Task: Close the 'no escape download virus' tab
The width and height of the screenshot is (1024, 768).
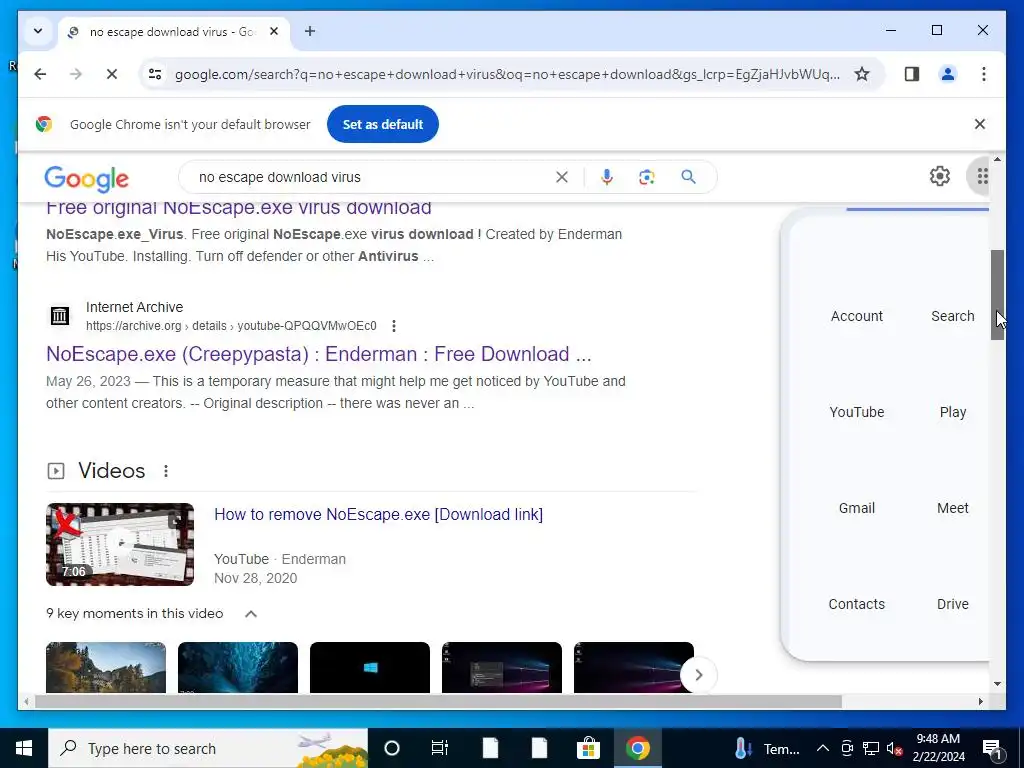Action: click(274, 31)
